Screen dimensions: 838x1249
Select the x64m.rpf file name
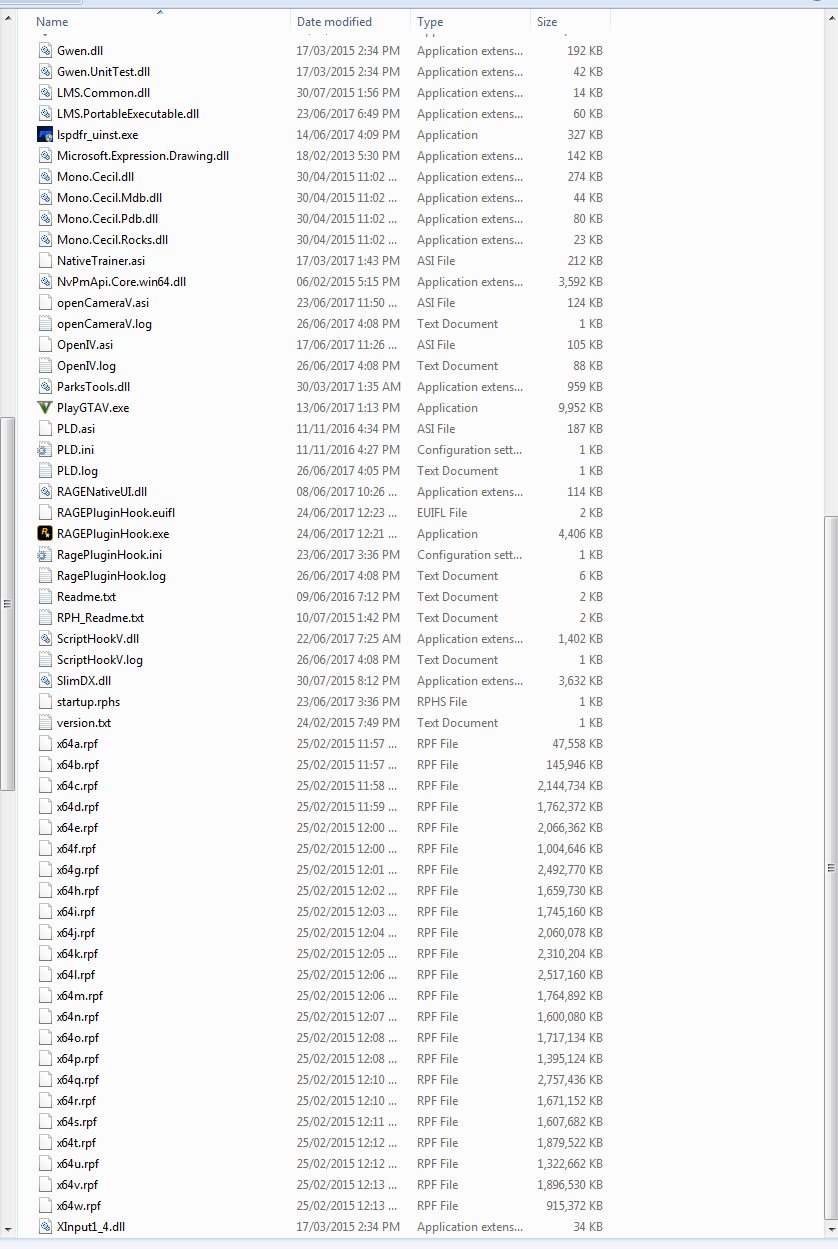(80, 995)
